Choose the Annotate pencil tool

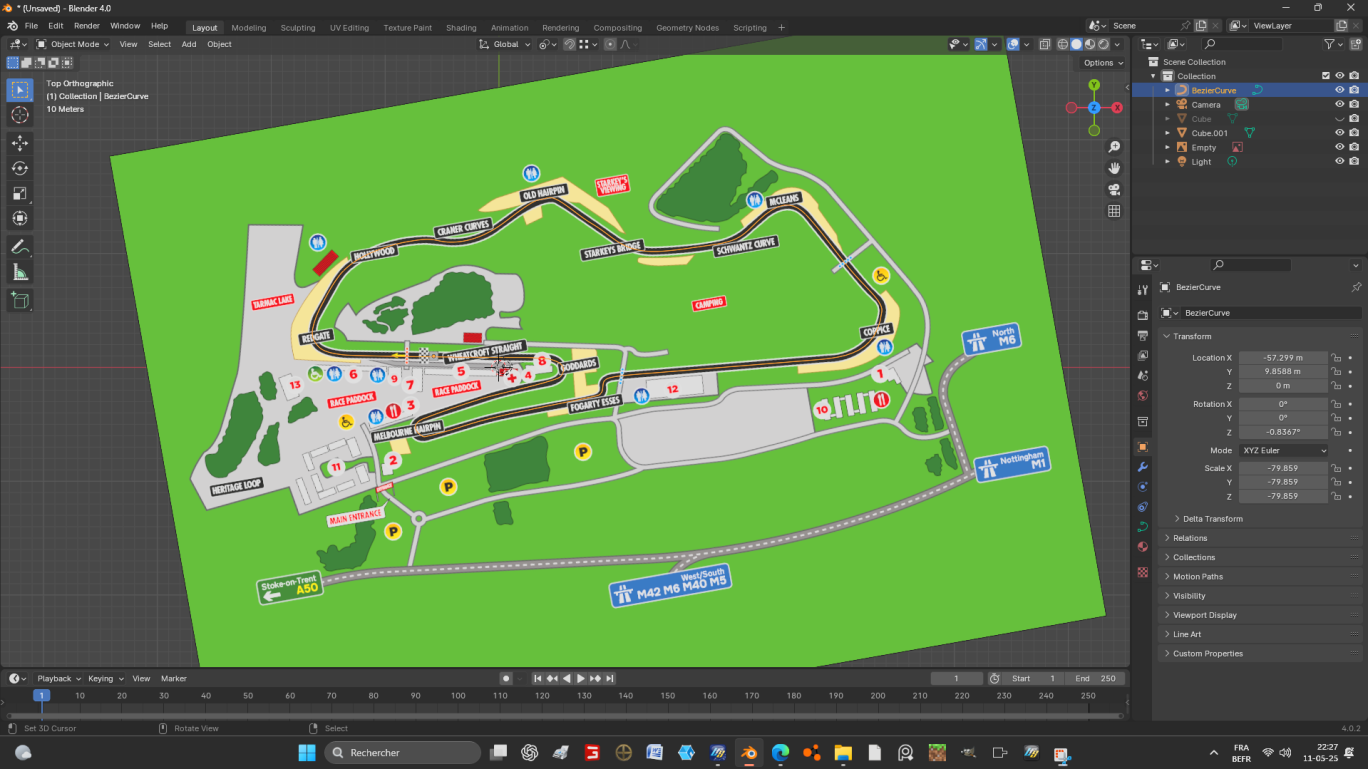(20, 247)
